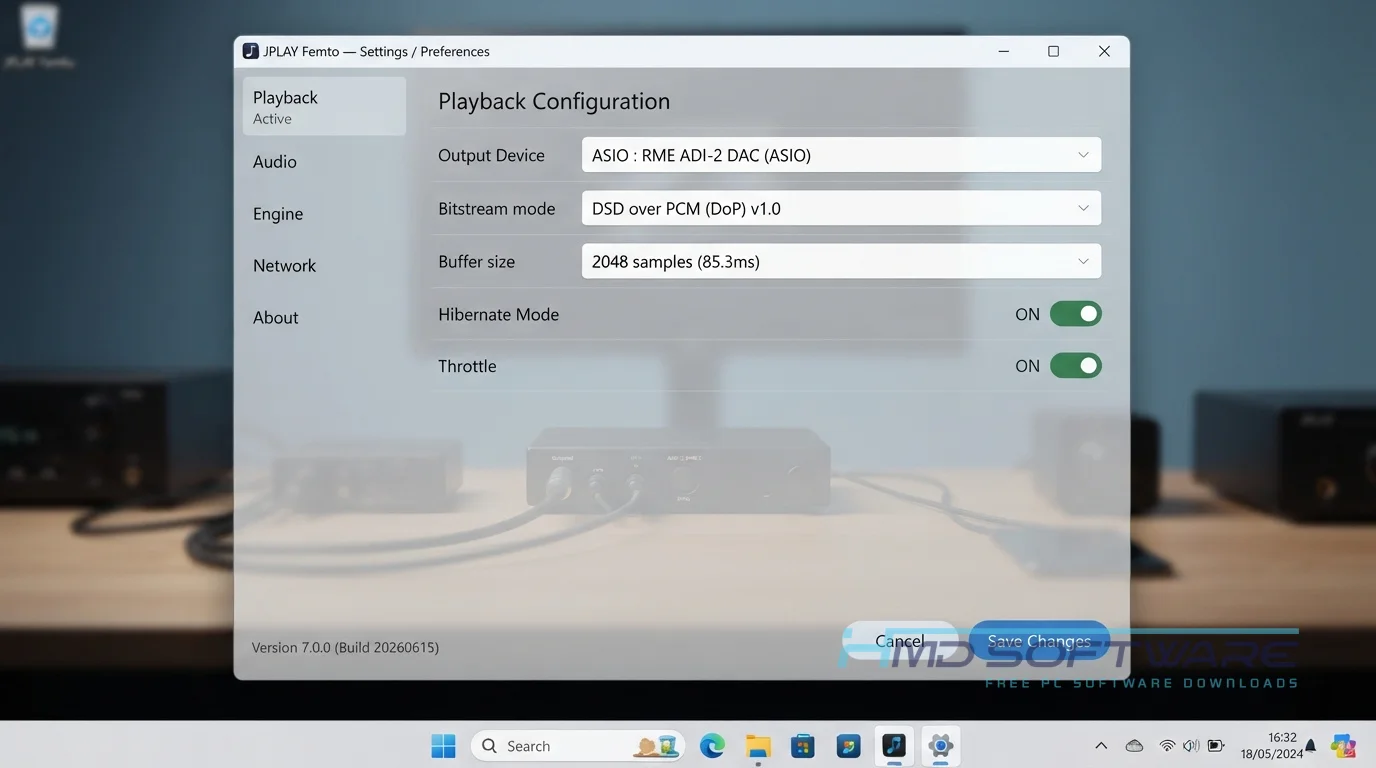The image size is (1376, 768).
Task: Click the taskbar Search box
Action: coord(577,746)
